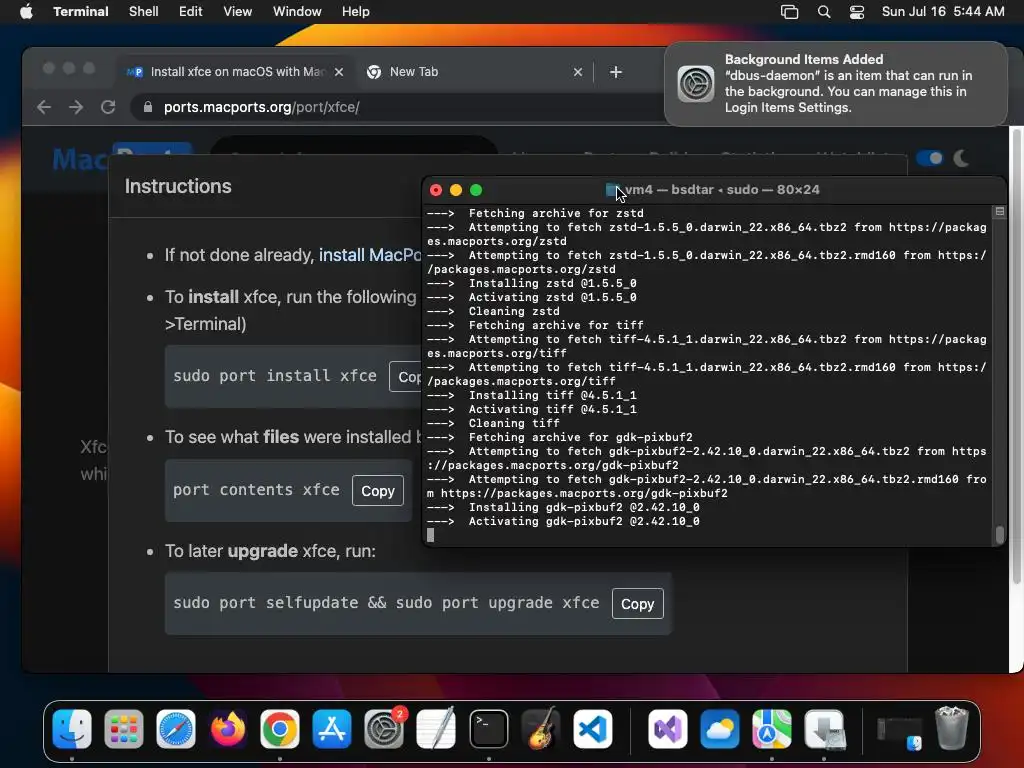View site info lock icon in address bar
Viewport: 1024px width, 768px height.
[x=148, y=107]
